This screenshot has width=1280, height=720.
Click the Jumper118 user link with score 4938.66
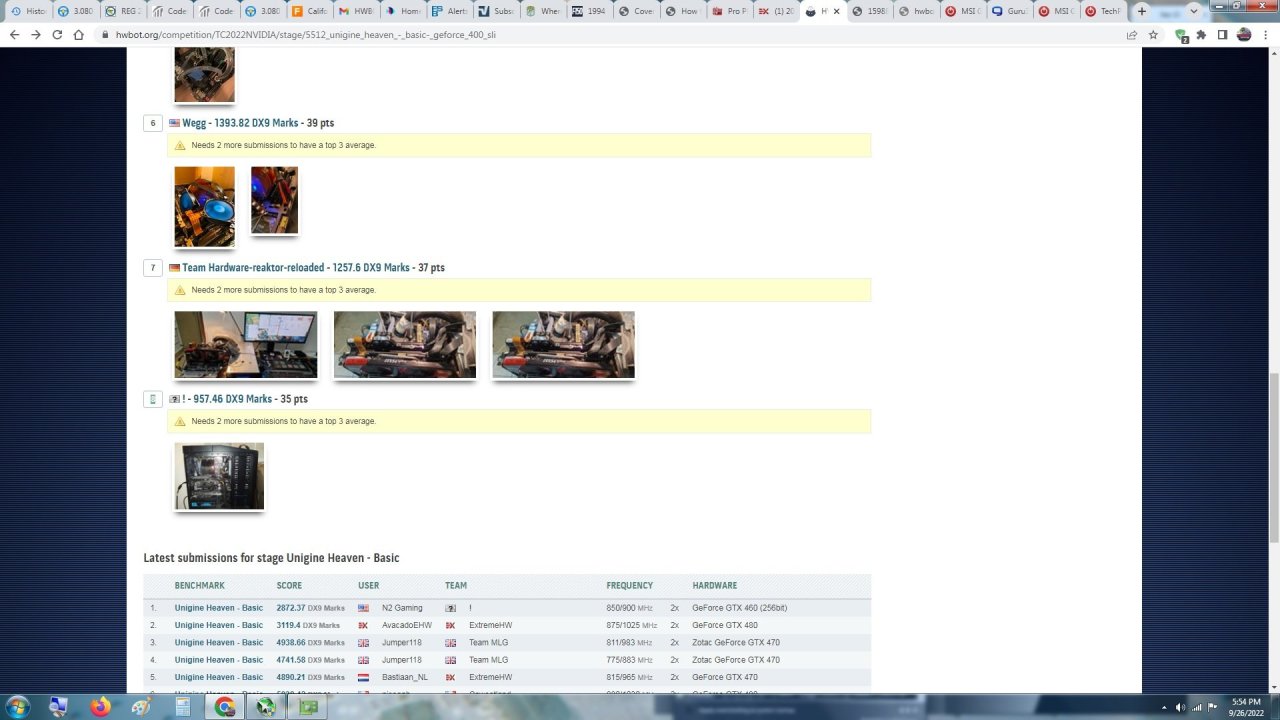[402, 643]
